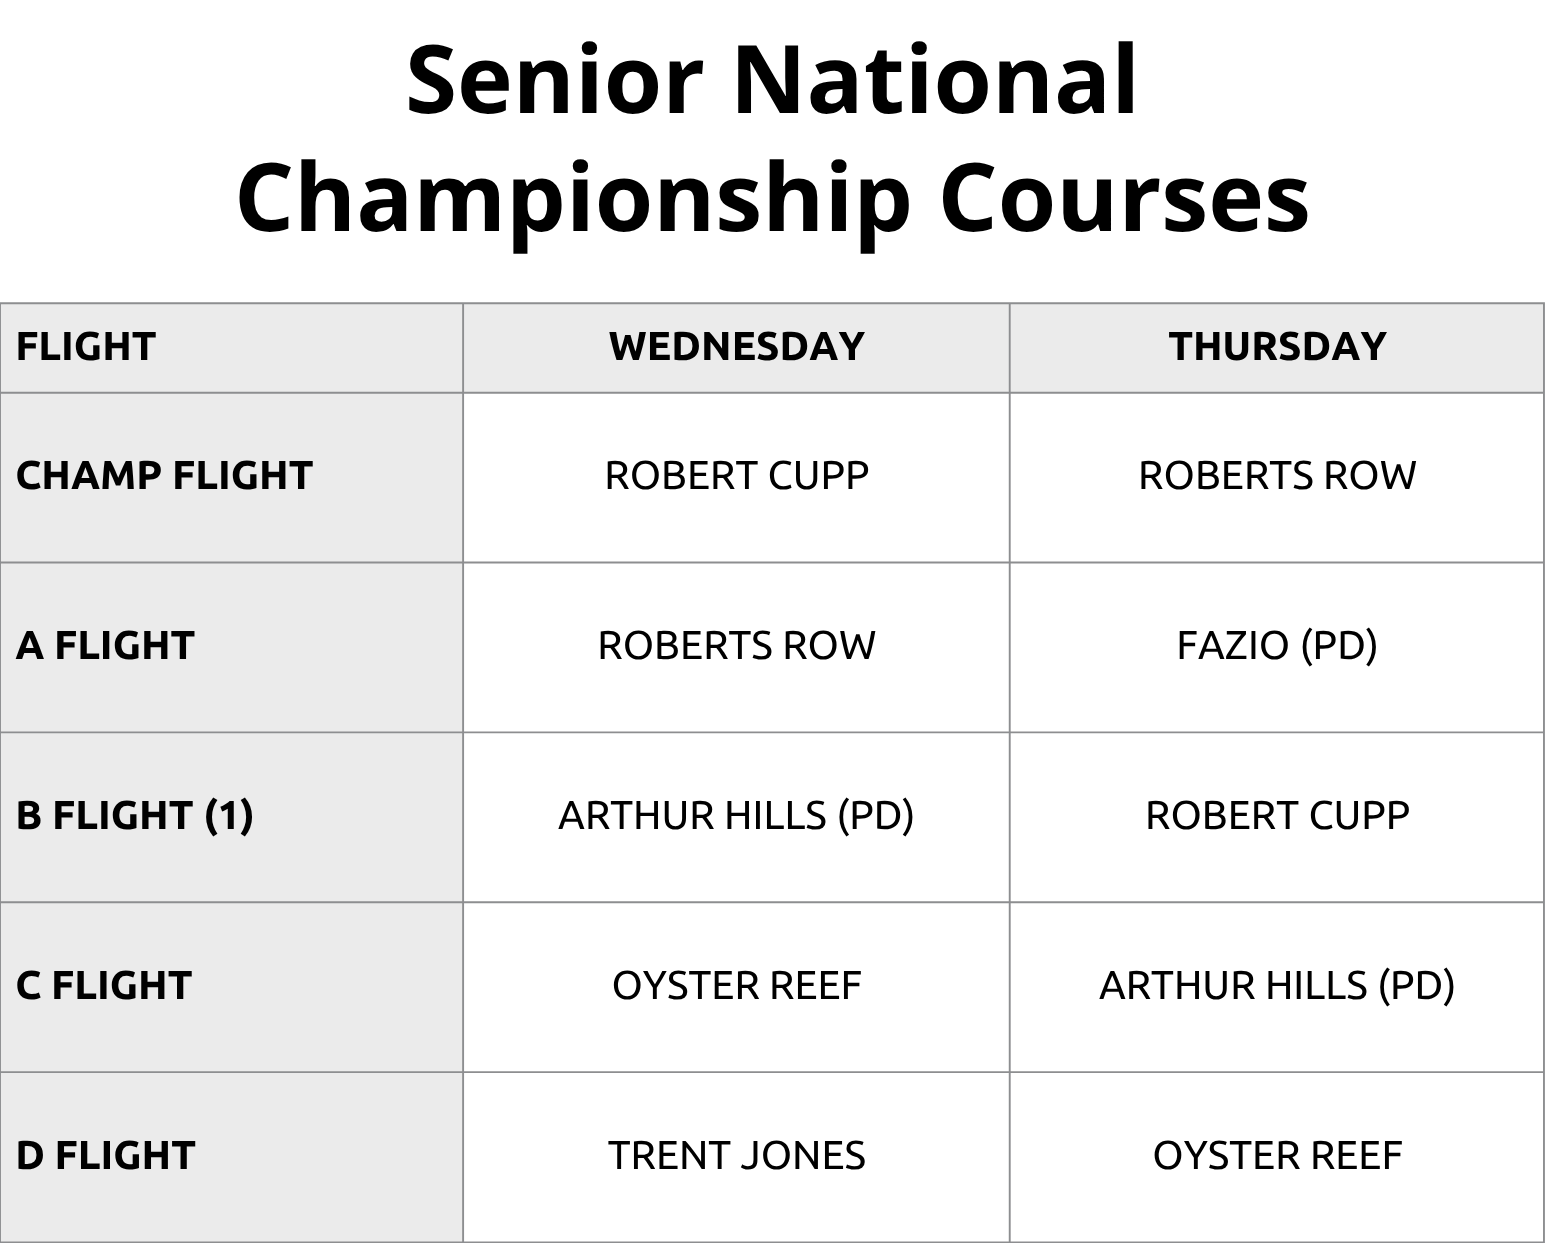This screenshot has height=1243, width=1545.
Task: Select Champ Flight Thursday cell ROBERTS ROW
Action: click(1277, 477)
